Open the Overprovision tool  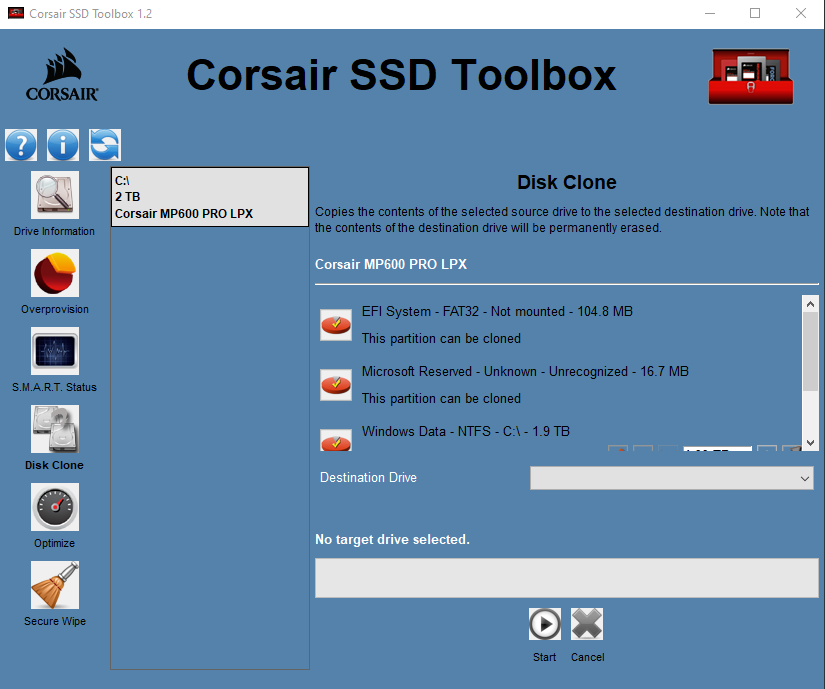click(x=55, y=274)
